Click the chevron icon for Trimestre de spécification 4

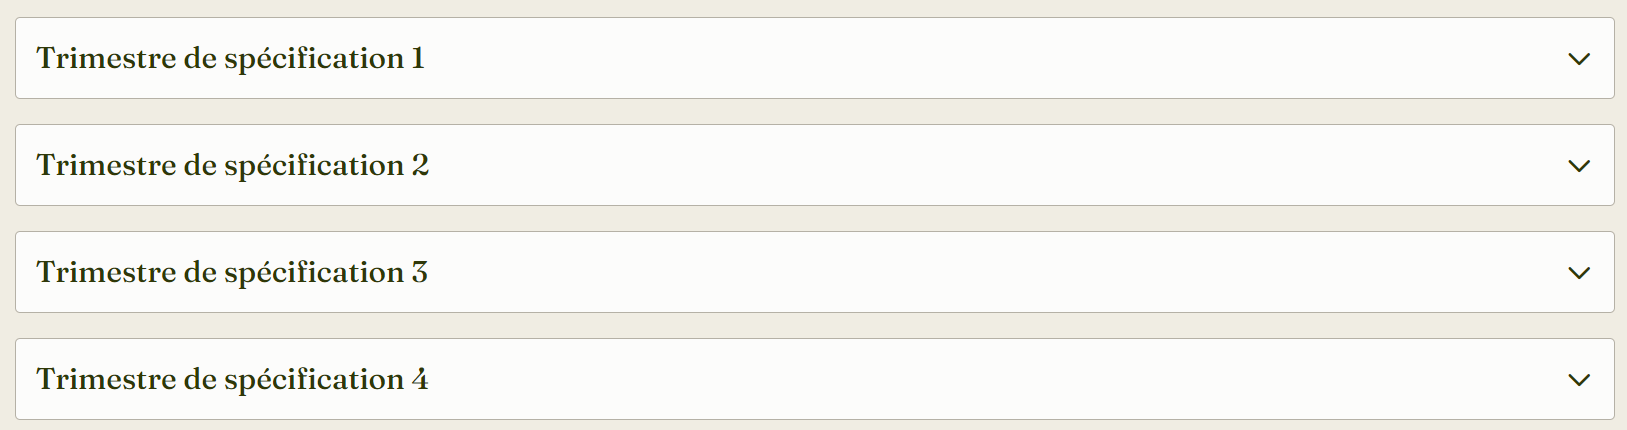pyautogui.click(x=1579, y=380)
